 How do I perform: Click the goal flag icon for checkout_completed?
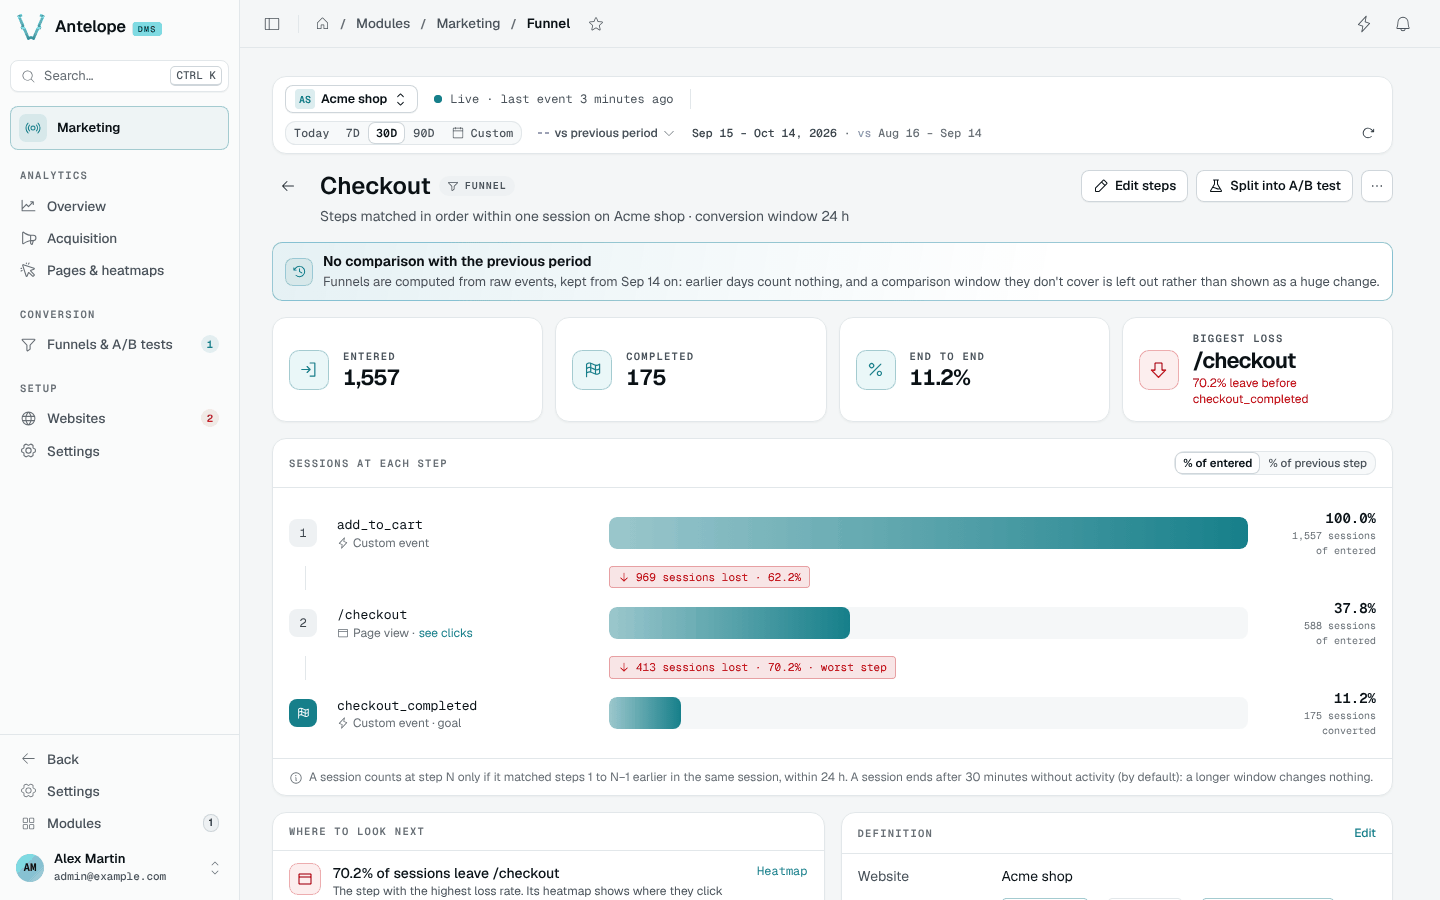click(303, 713)
